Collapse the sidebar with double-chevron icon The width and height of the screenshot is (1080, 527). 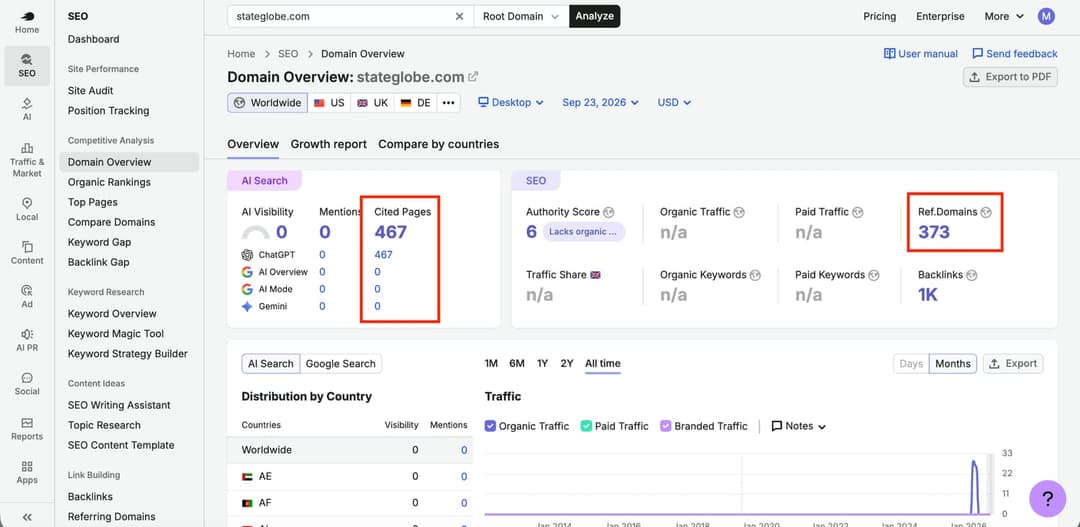coord(27,517)
